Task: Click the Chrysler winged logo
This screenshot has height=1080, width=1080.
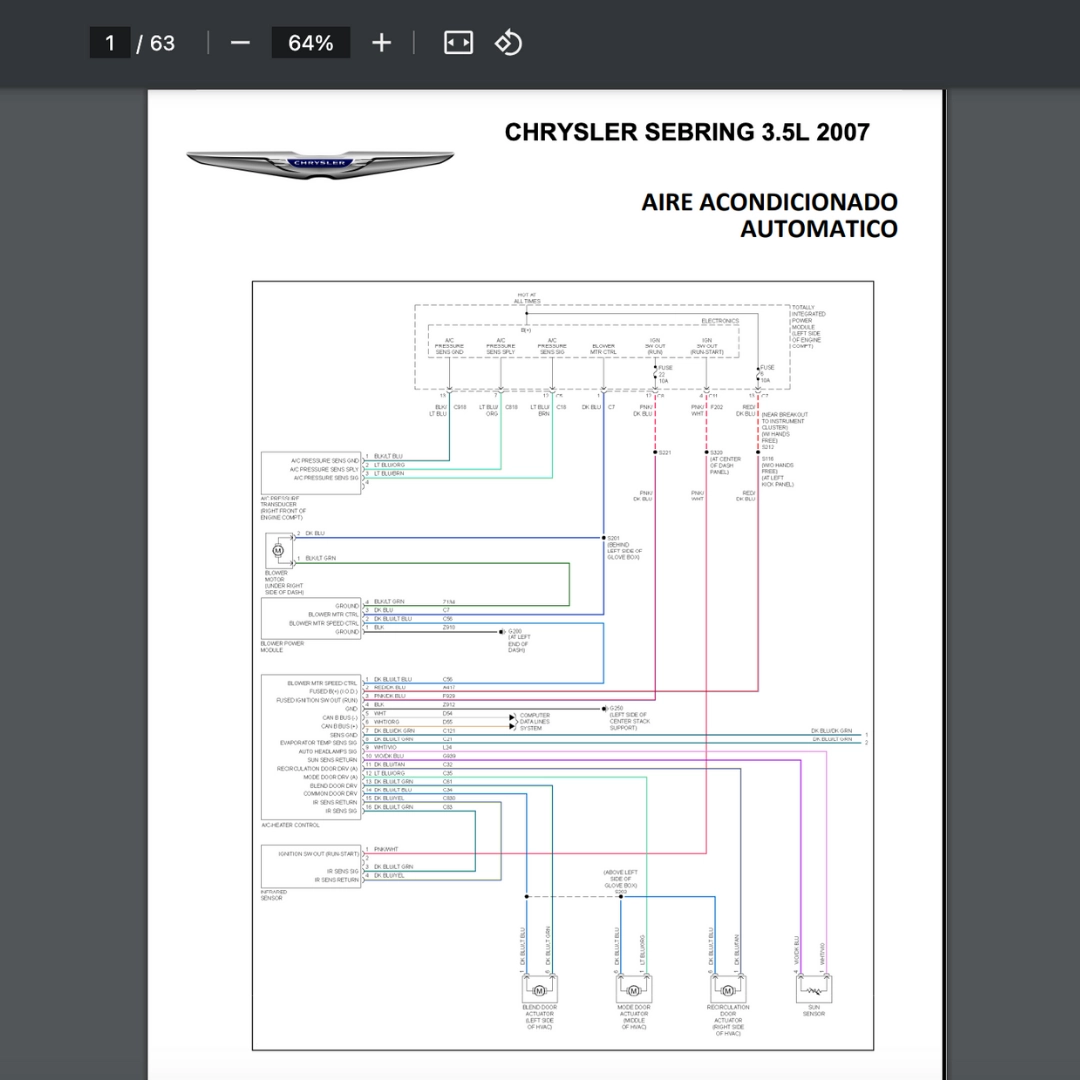Action: click(x=320, y=165)
